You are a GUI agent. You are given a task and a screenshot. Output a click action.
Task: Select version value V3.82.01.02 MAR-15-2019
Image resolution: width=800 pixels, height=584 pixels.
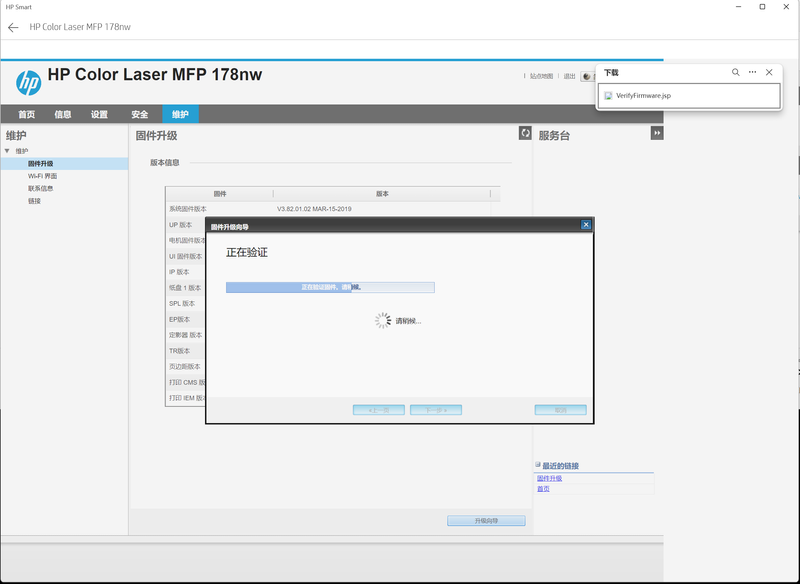click(x=314, y=209)
